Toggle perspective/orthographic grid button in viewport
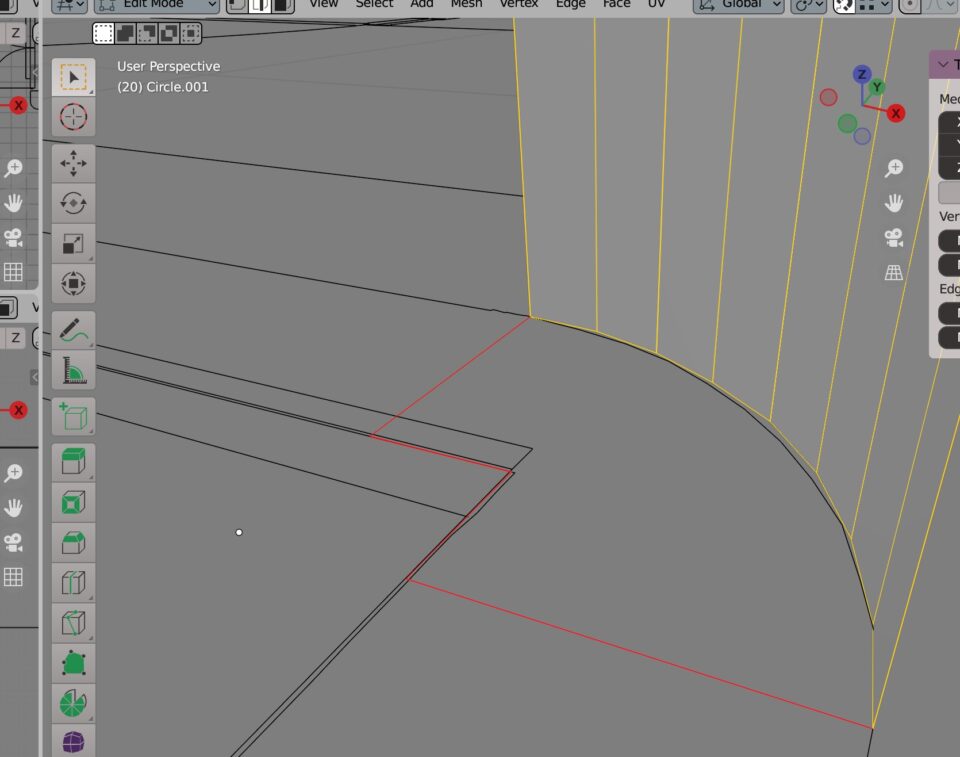960x757 pixels. click(x=893, y=272)
